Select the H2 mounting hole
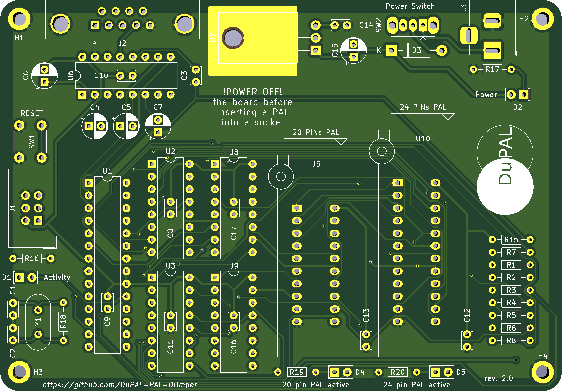Screen dimensions: 562x391 pos(19,372)
